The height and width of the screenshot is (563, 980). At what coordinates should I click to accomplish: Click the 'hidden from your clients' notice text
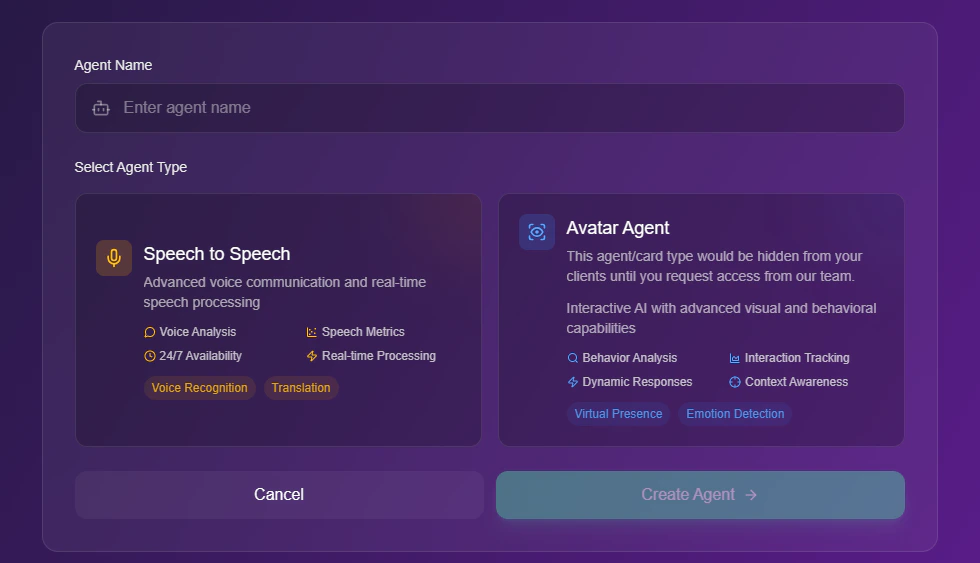pos(714,266)
